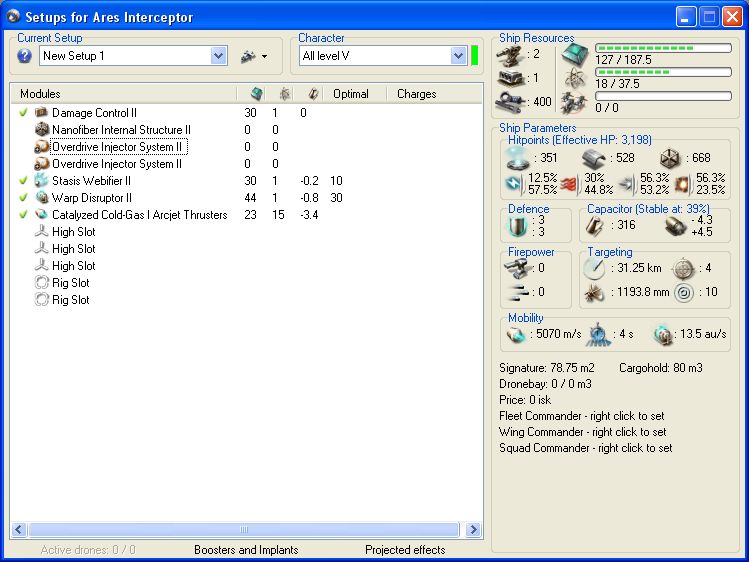Click the first empty High Slot icon
Viewport: 749px width, 562px height.
tap(42, 232)
